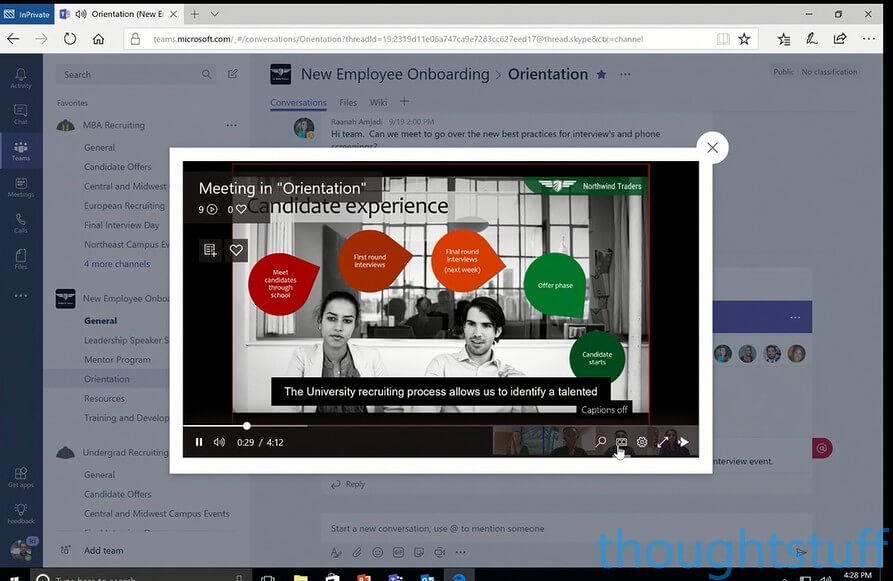The image size is (893, 581).
Task: Open more compose options ellipsis
Action: 460,552
